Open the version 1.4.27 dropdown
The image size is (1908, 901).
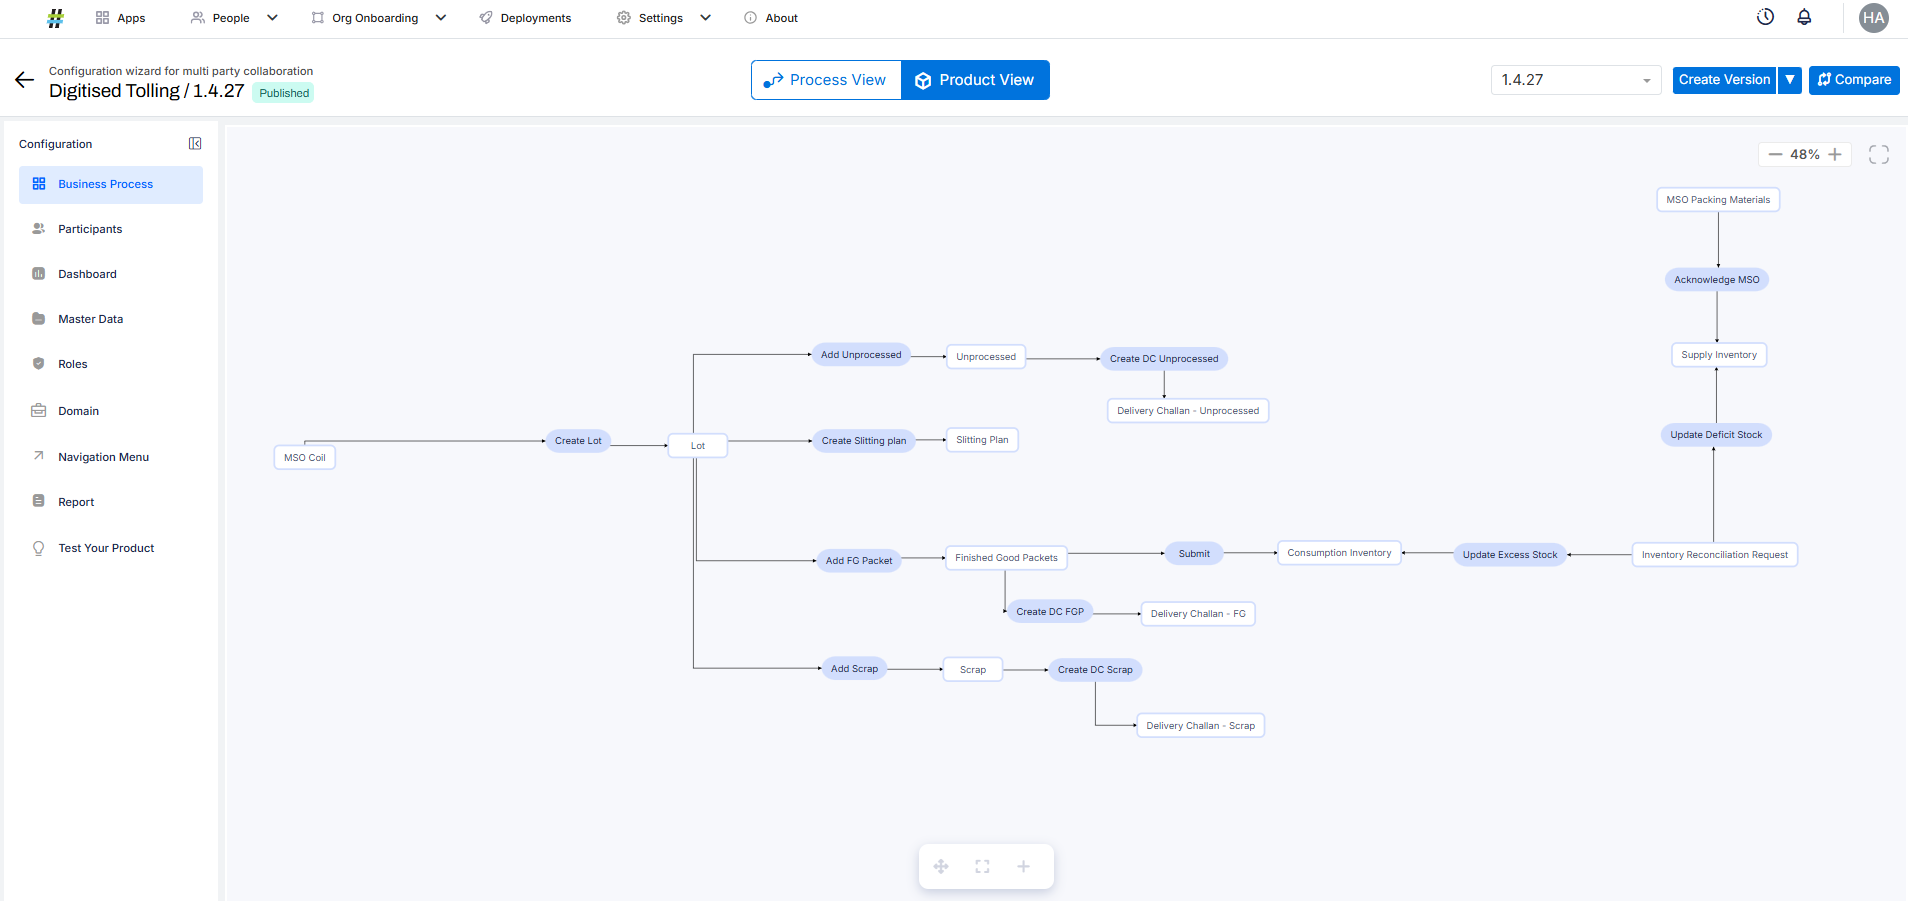click(x=1575, y=80)
